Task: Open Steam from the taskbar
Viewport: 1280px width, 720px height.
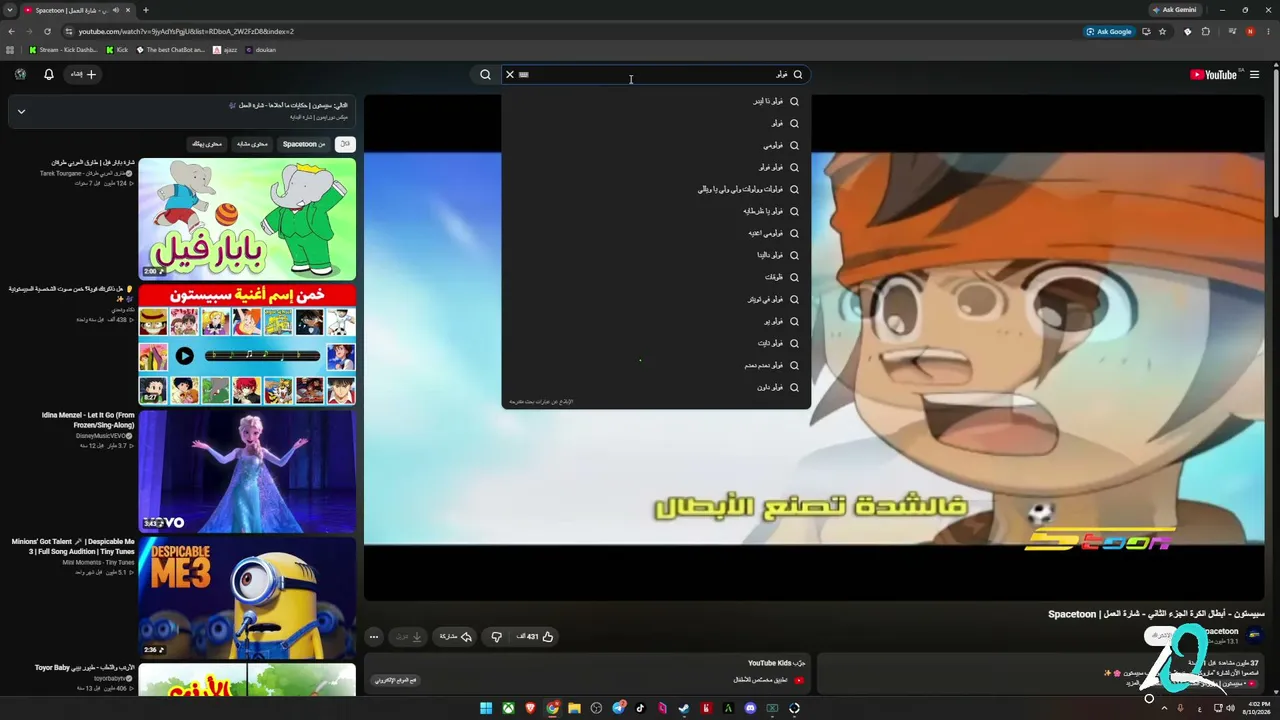Action: [x=684, y=708]
